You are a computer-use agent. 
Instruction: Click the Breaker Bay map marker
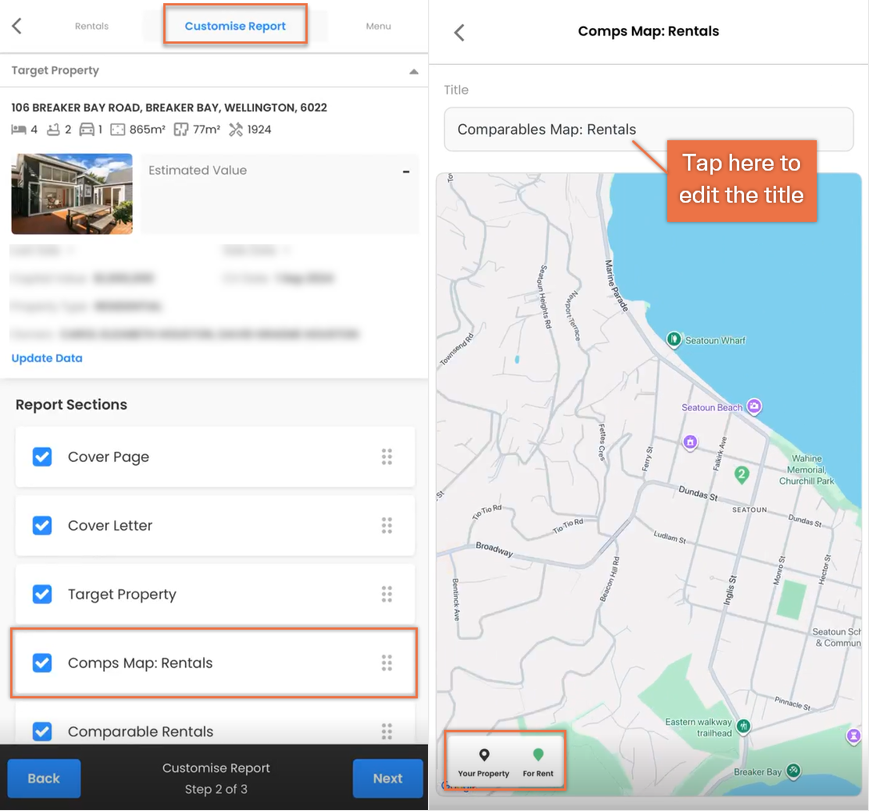pos(794,770)
